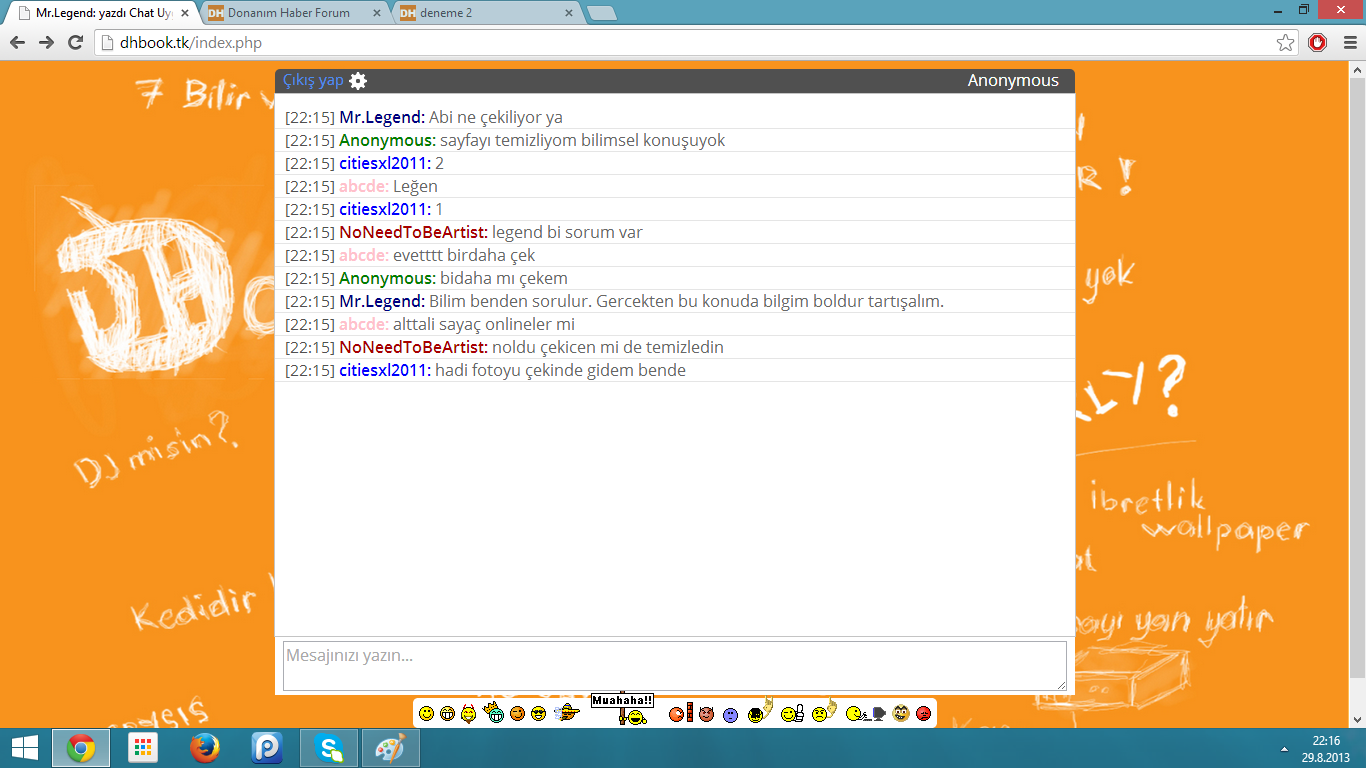
Task: Open Firefox from the taskbar
Action: [x=205, y=748]
